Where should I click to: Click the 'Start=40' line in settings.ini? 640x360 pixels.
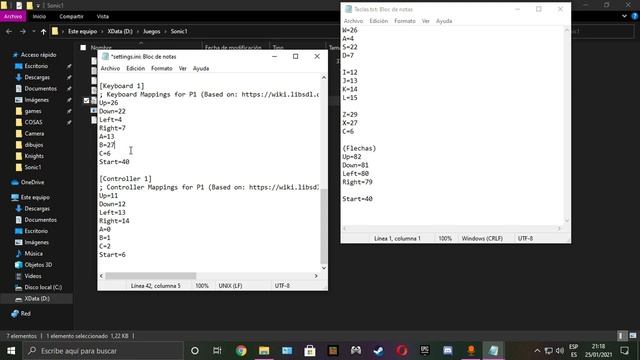click(x=114, y=162)
